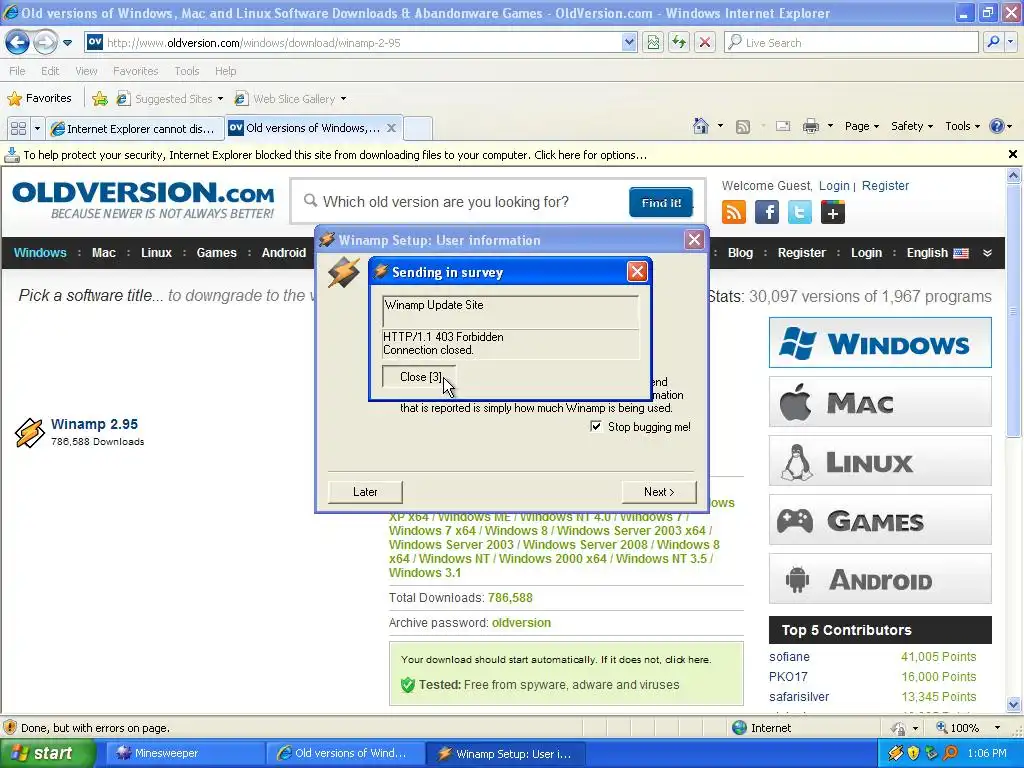
Task: Switch to Minesweeper in the taskbar
Action: point(185,753)
